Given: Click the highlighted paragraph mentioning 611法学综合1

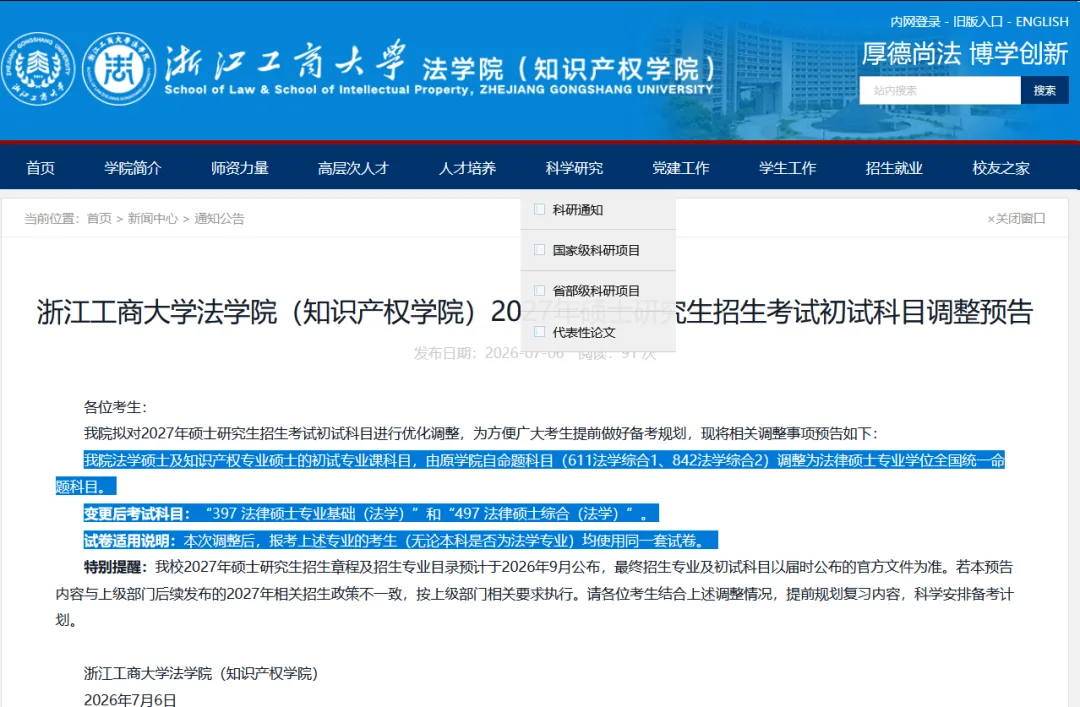Looking at the screenshot, I should click(530, 473).
